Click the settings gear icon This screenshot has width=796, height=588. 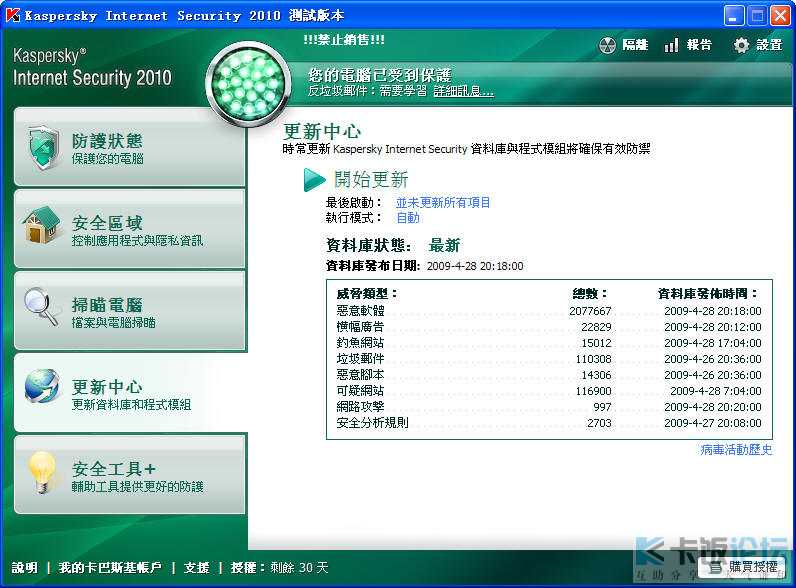pos(741,45)
